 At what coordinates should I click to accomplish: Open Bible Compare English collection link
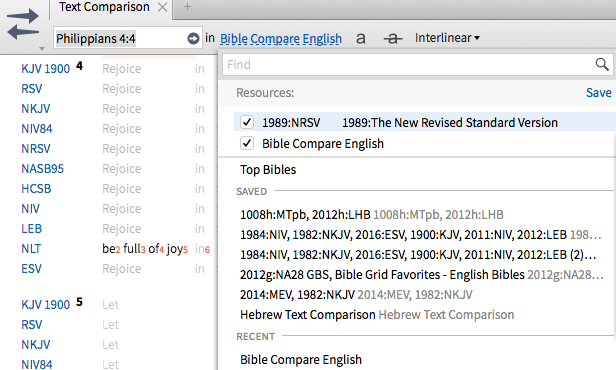281,38
